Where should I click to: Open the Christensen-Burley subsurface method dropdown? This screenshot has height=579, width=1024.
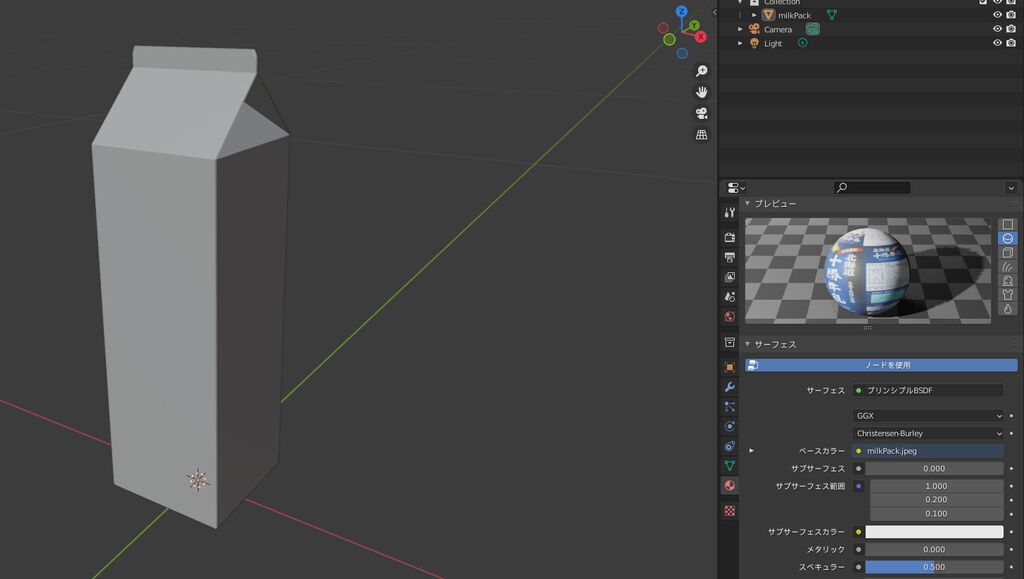pyautogui.click(x=927, y=434)
